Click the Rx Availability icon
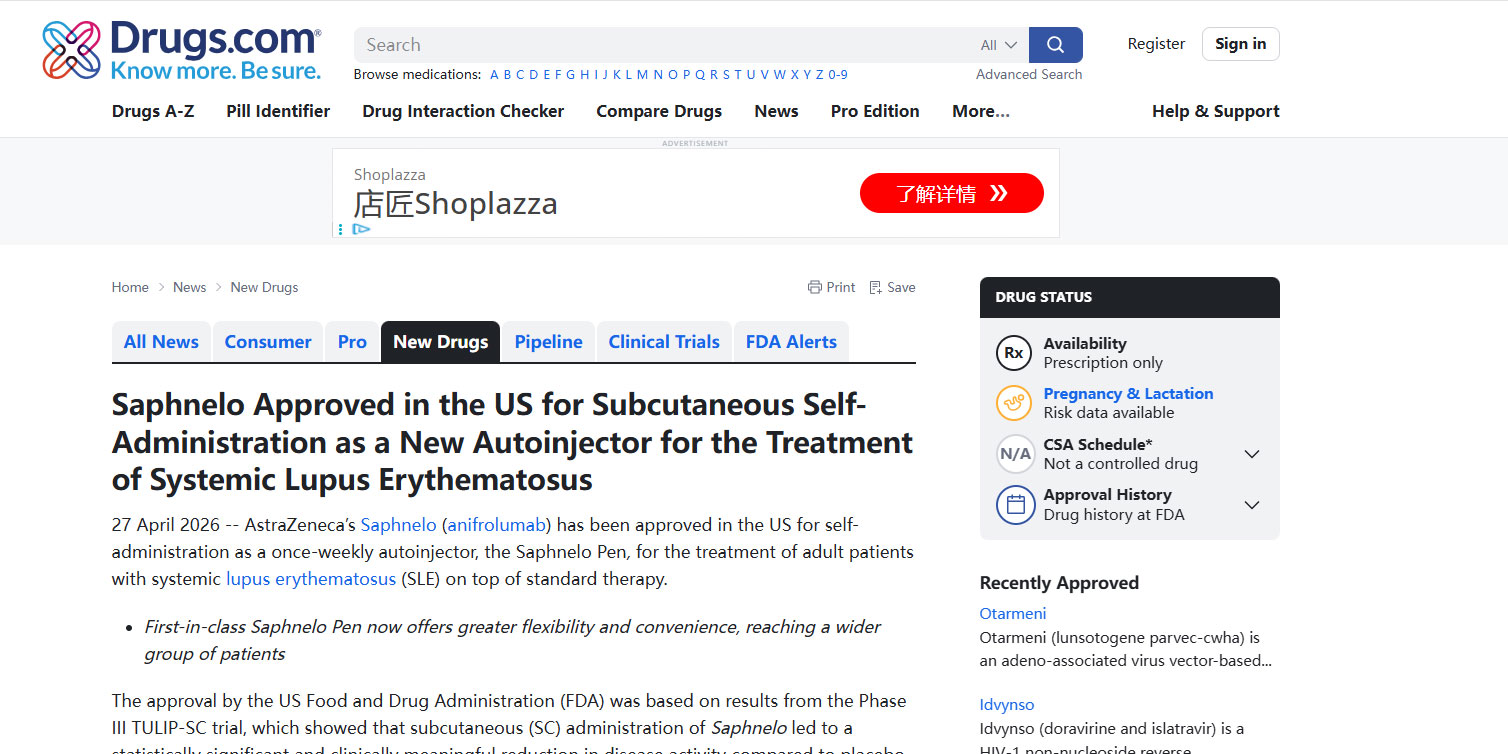This screenshot has height=754, width=1508. [x=1014, y=353]
